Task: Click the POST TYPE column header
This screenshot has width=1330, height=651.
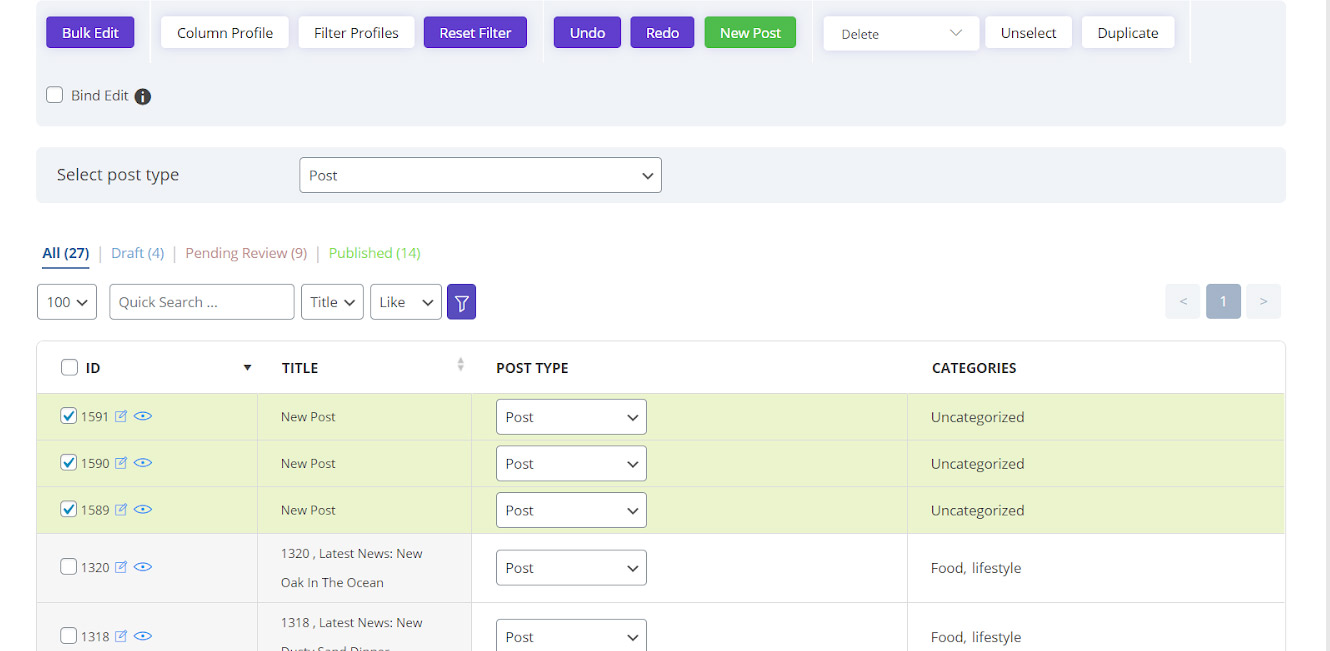Action: [532, 368]
